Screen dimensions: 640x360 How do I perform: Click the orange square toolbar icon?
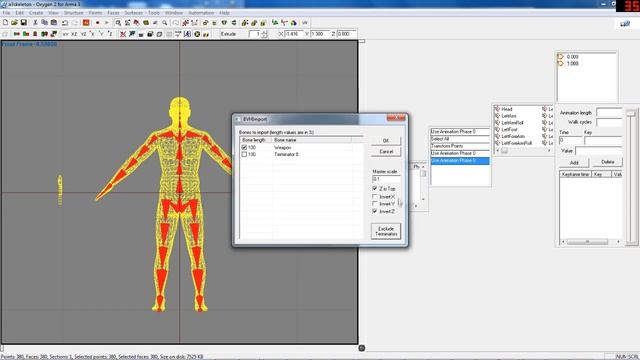pyautogui.click(x=86, y=22)
